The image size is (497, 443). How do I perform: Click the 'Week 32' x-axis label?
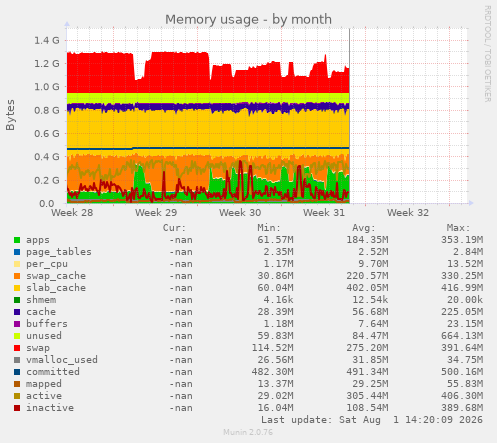408,213
